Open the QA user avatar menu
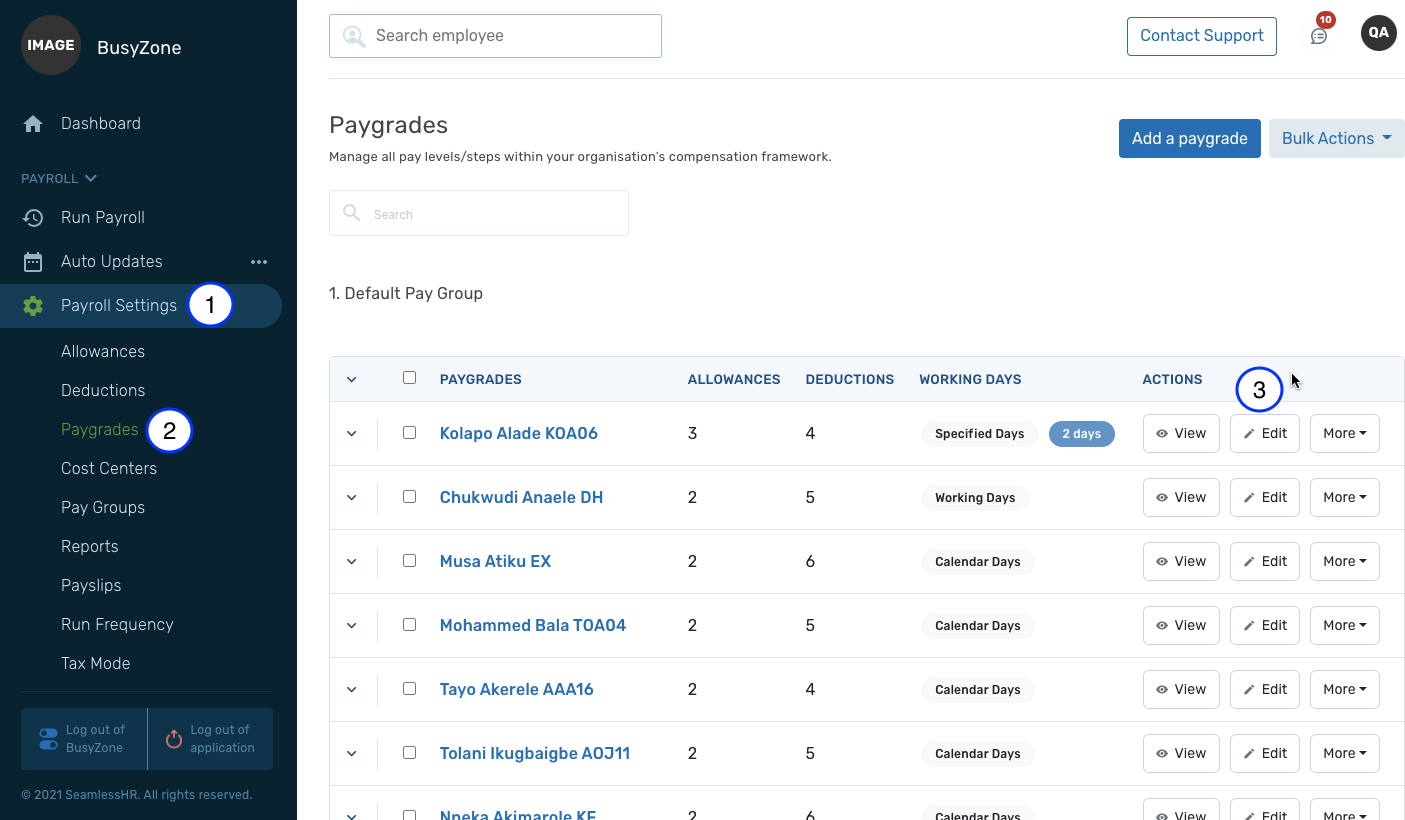1405x820 pixels. [1378, 33]
